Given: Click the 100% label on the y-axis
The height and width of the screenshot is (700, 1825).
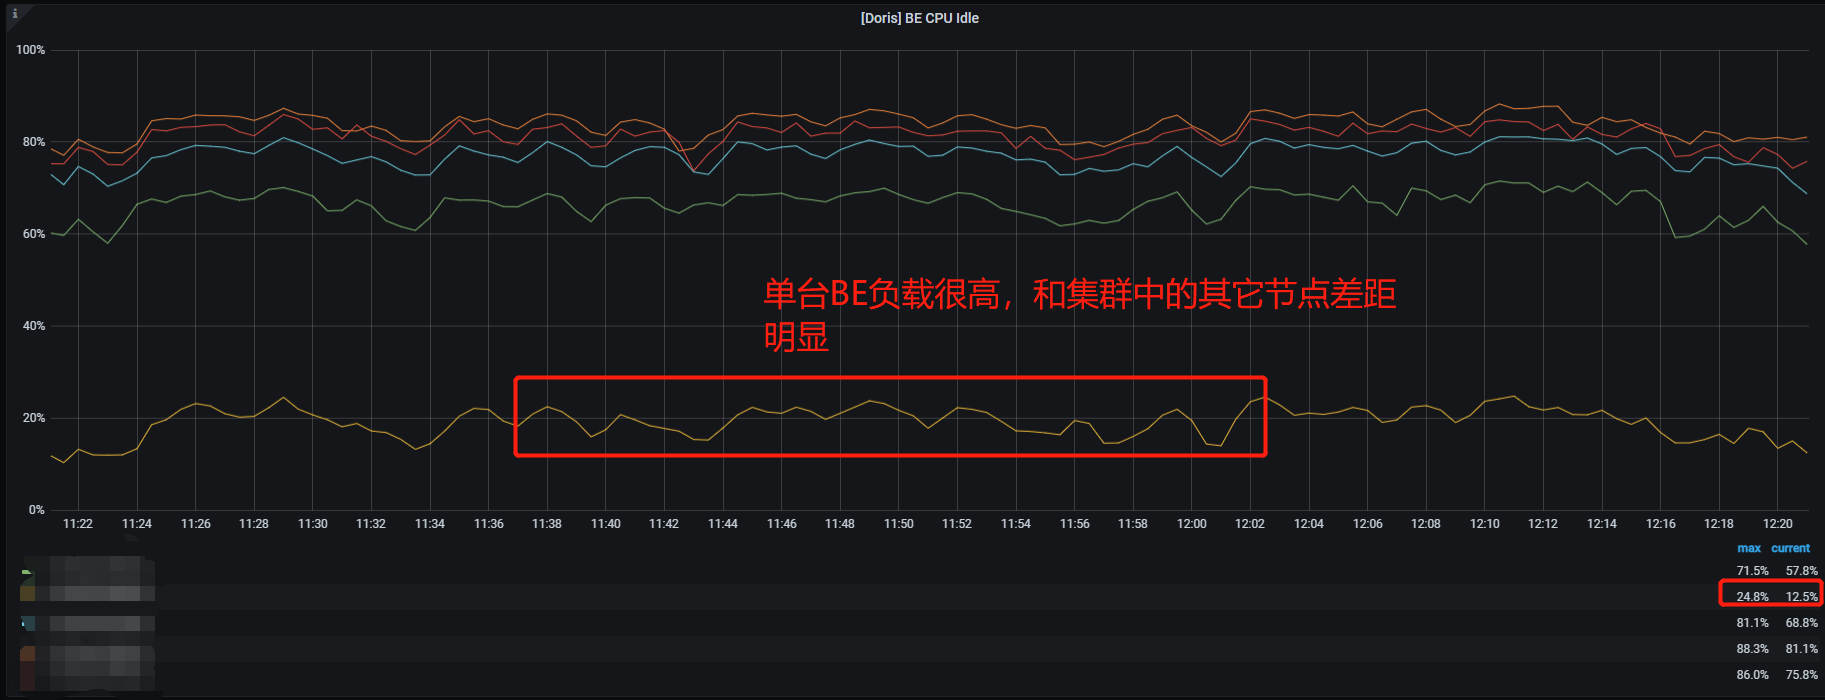Looking at the screenshot, I should pyautogui.click(x=31, y=50).
